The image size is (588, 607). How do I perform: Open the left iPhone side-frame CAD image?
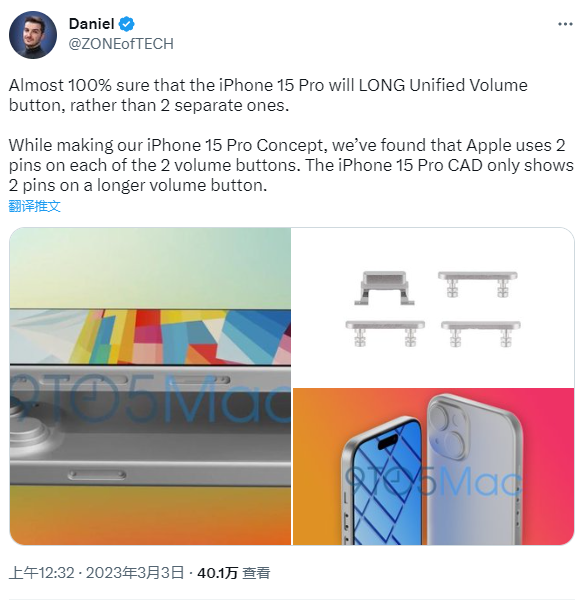coord(150,386)
